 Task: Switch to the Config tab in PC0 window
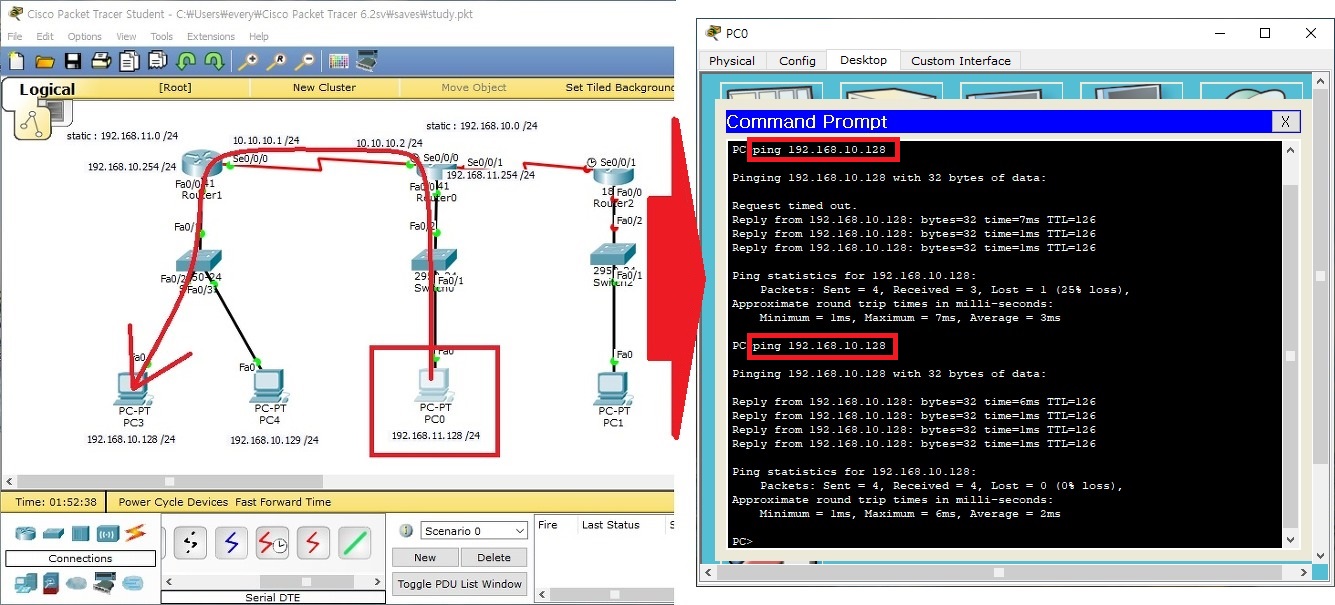(797, 61)
